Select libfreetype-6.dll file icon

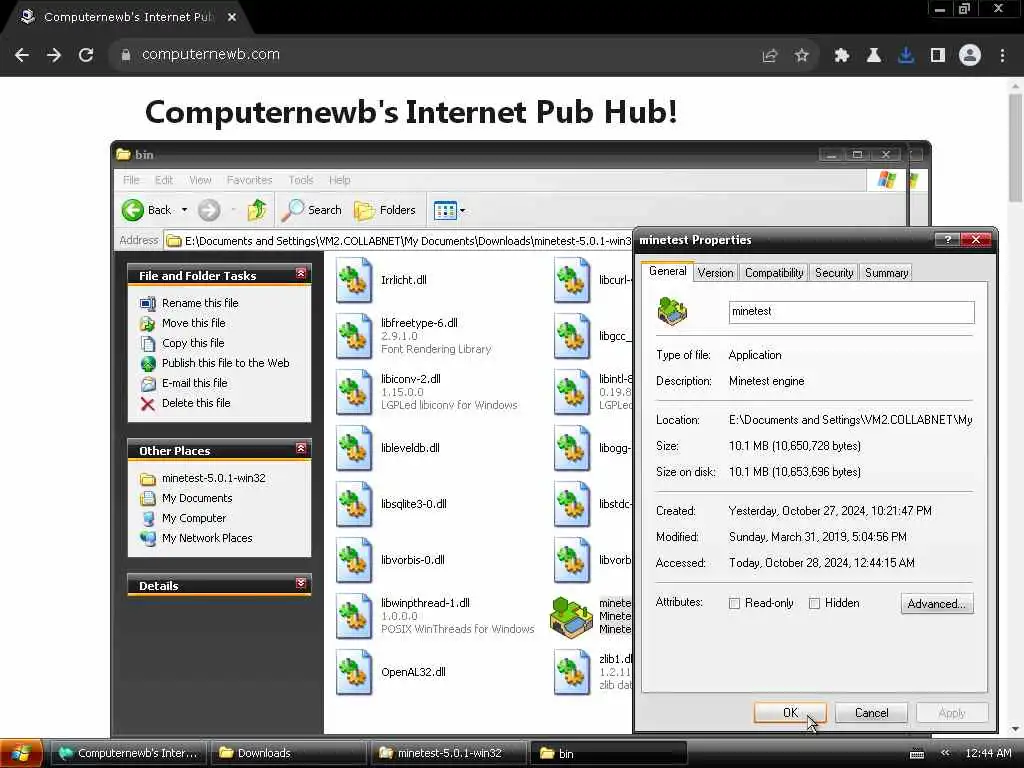[354, 336]
